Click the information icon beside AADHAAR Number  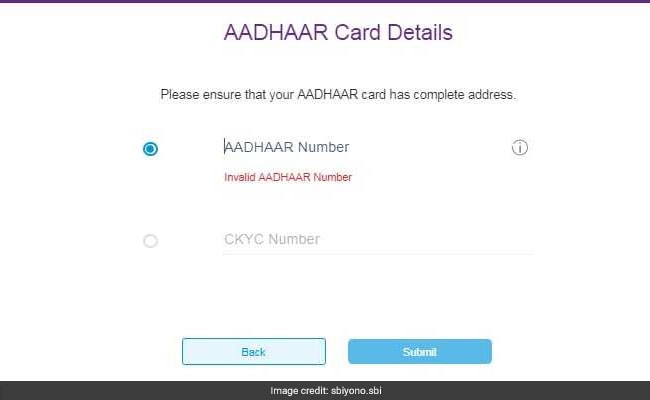(519, 148)
